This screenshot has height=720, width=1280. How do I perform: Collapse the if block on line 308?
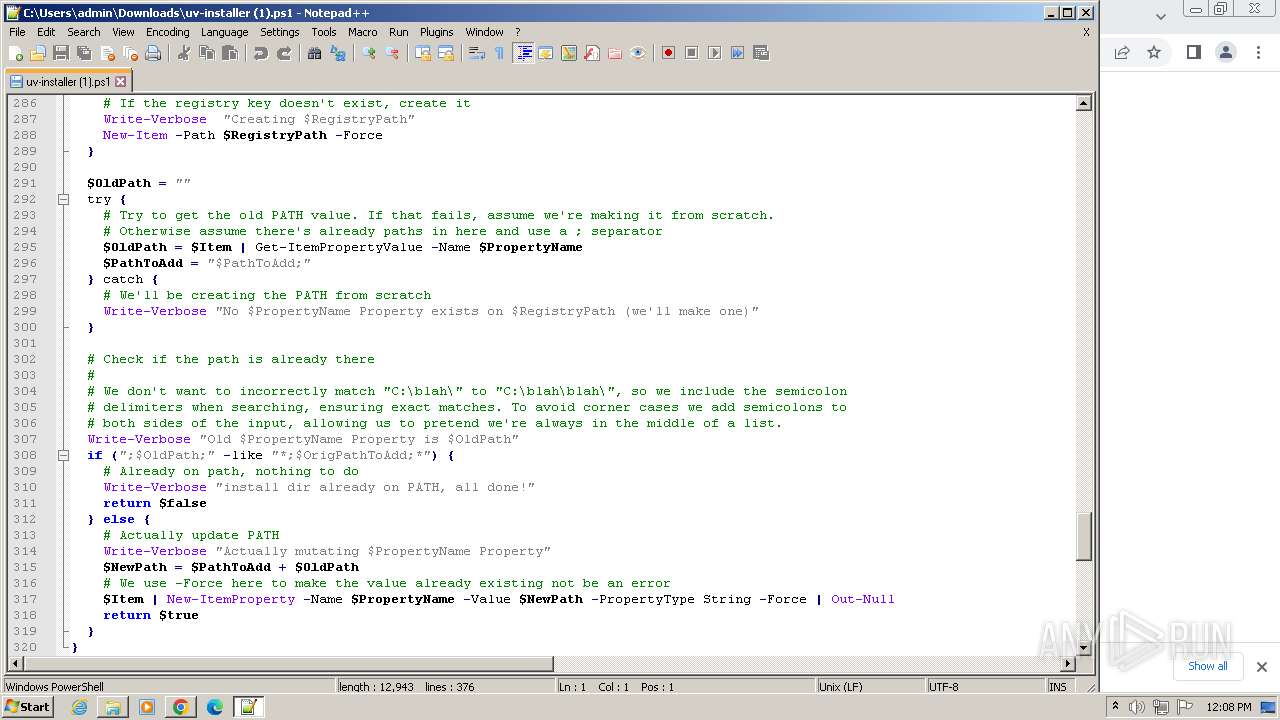pyautogui.click(x=63, y=455)
